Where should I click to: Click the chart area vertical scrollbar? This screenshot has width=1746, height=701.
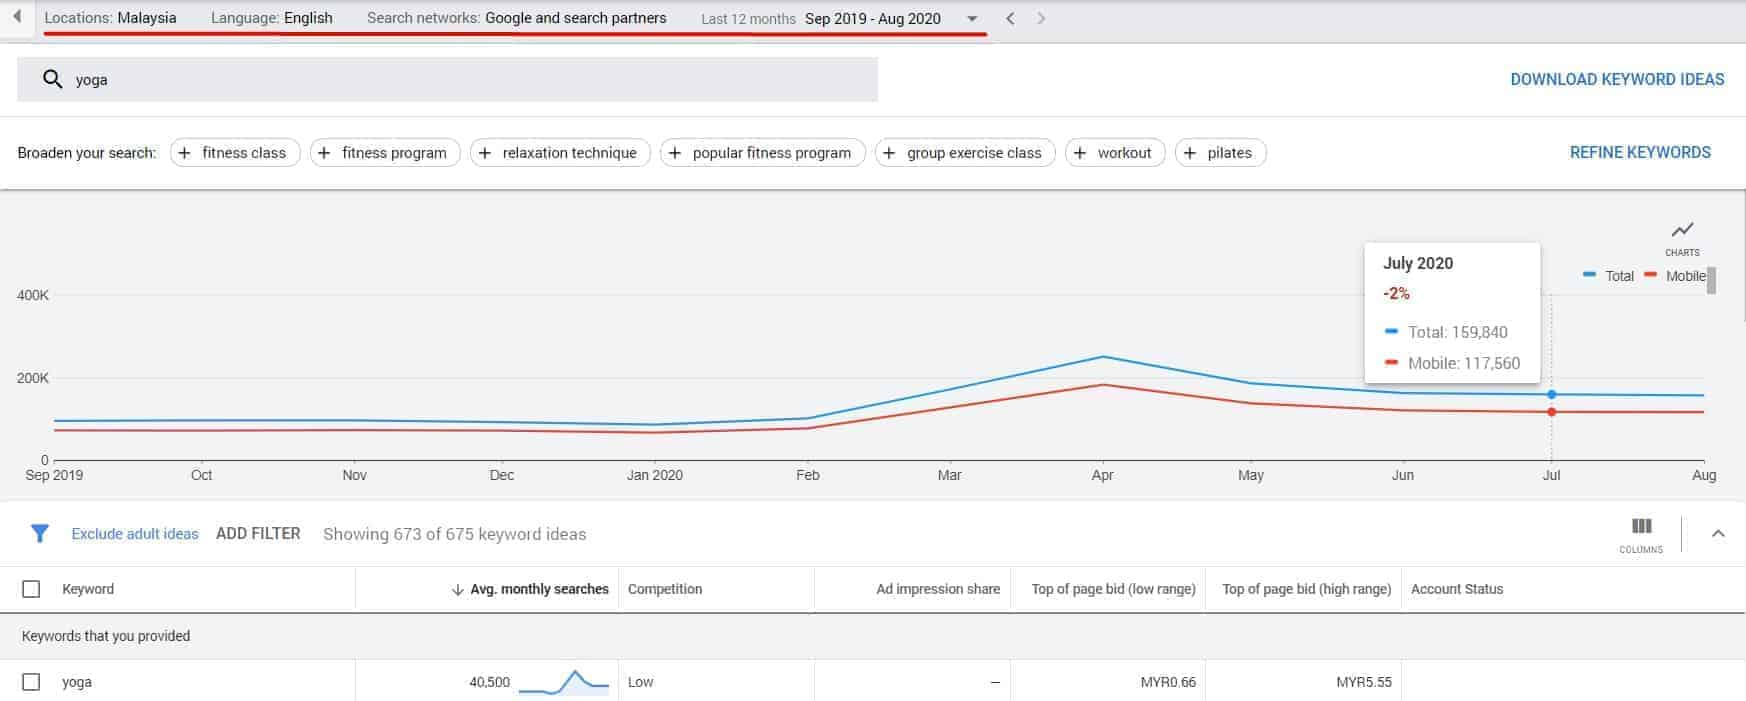pos(1711,280)
